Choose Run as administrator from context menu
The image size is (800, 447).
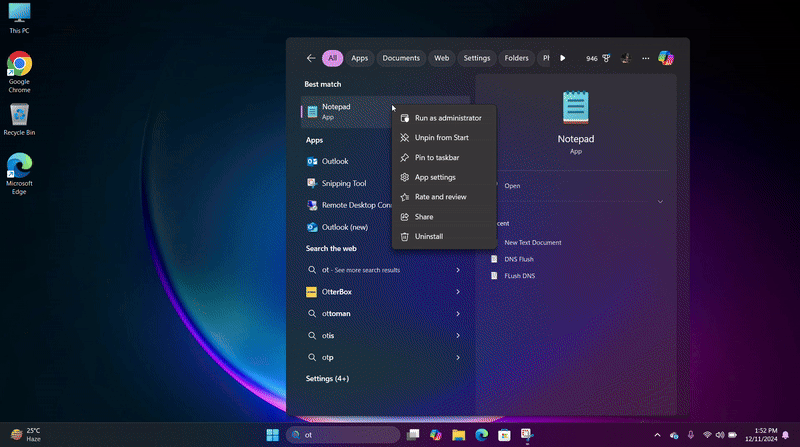(x=444, y=118)
